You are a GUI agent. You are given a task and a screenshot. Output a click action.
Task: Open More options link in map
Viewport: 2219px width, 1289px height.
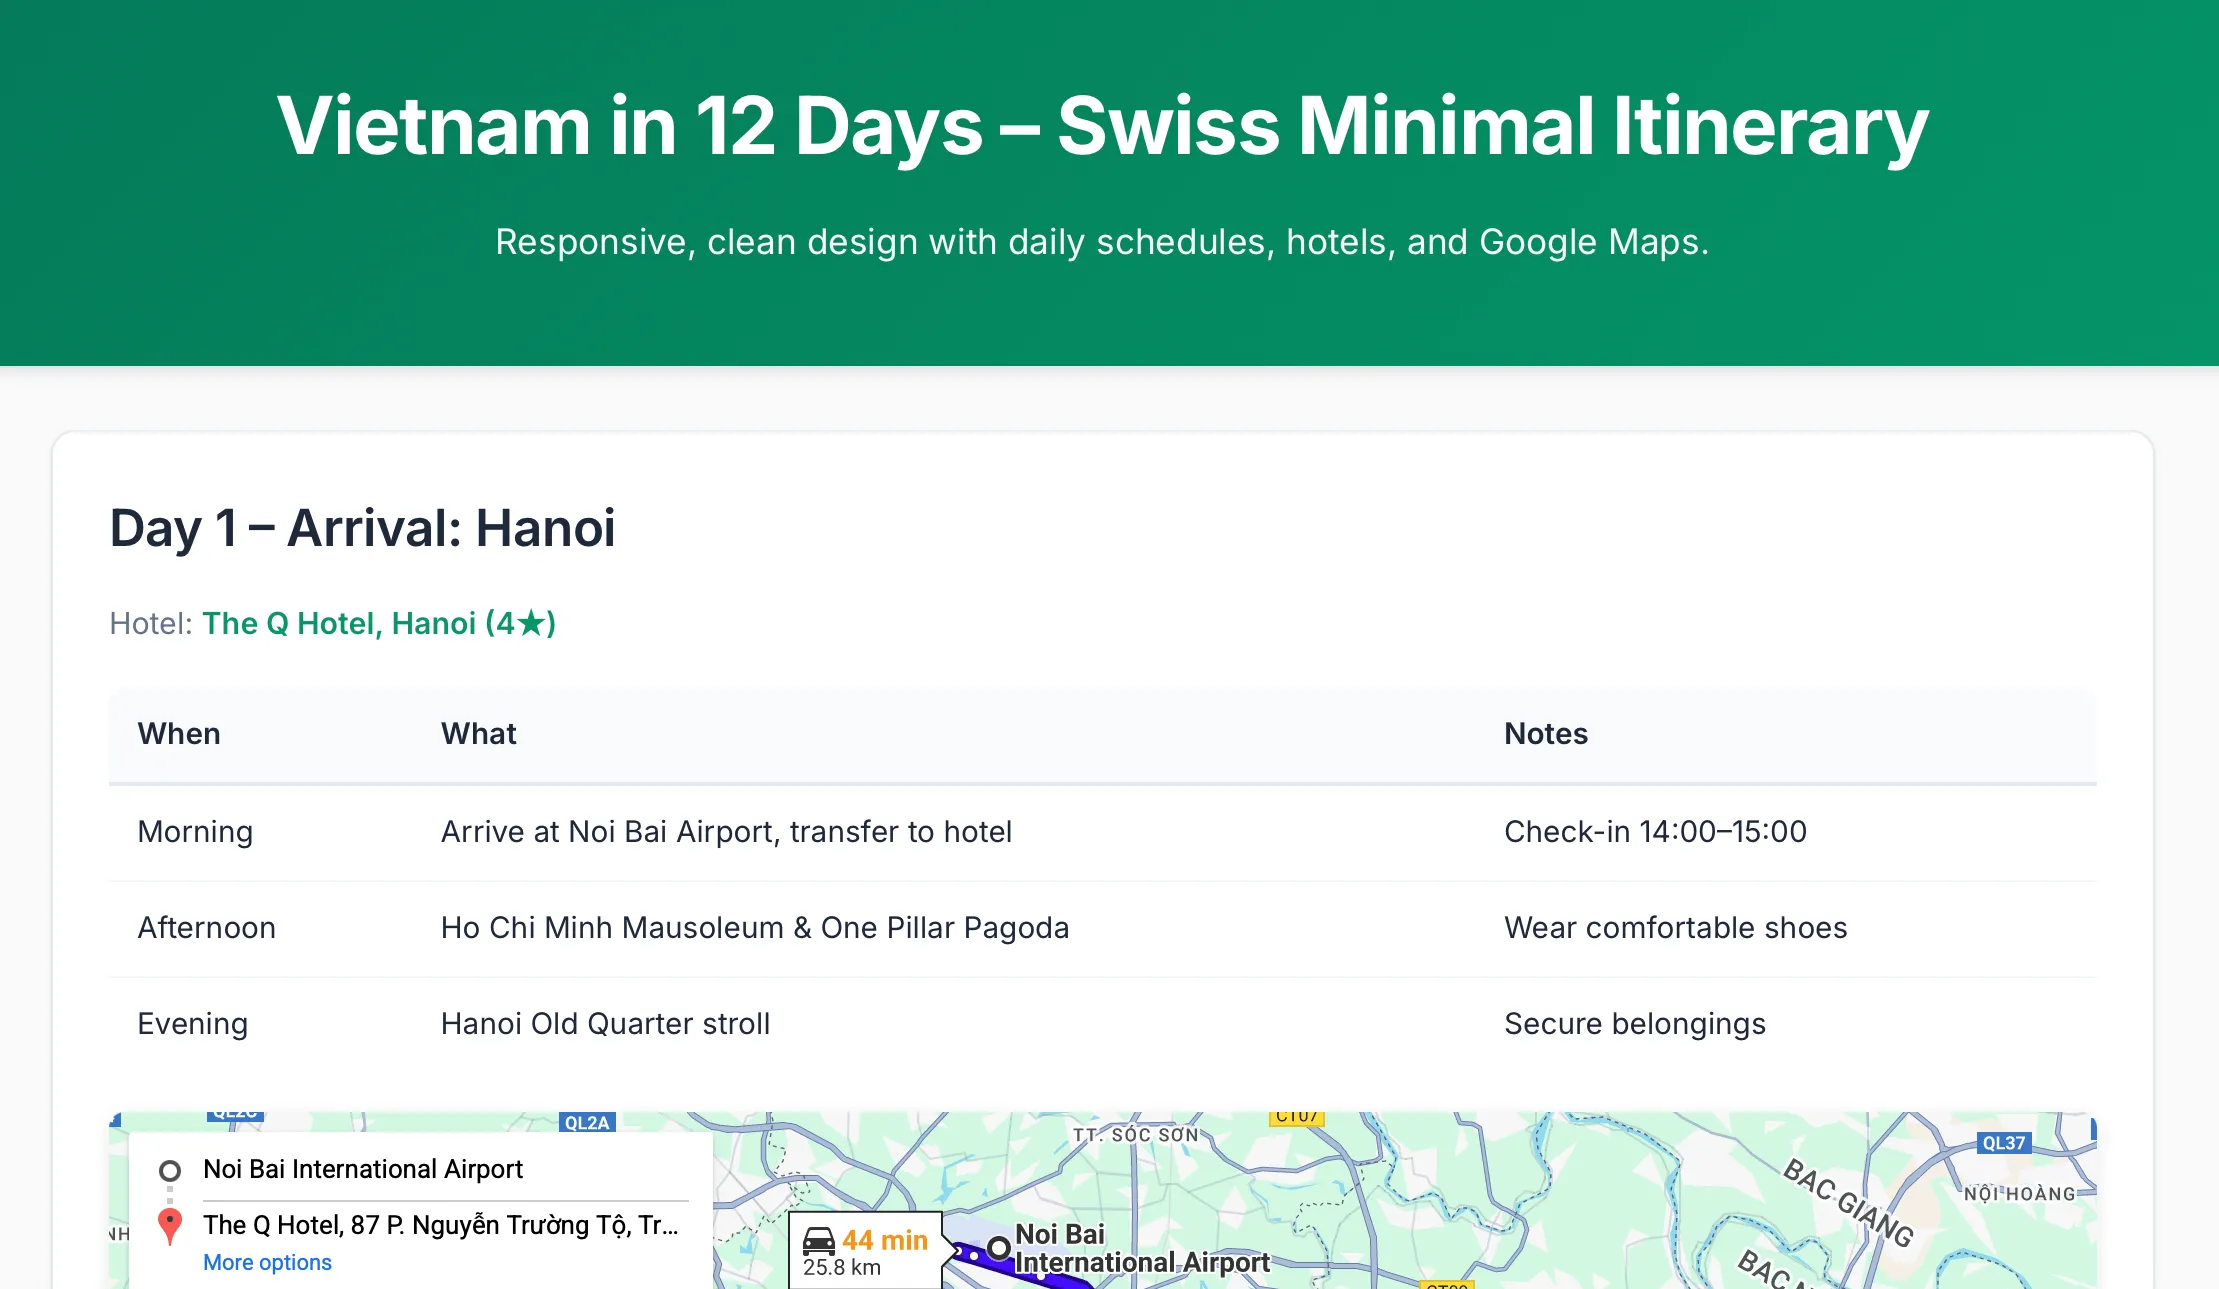(x=267, y=1262)
